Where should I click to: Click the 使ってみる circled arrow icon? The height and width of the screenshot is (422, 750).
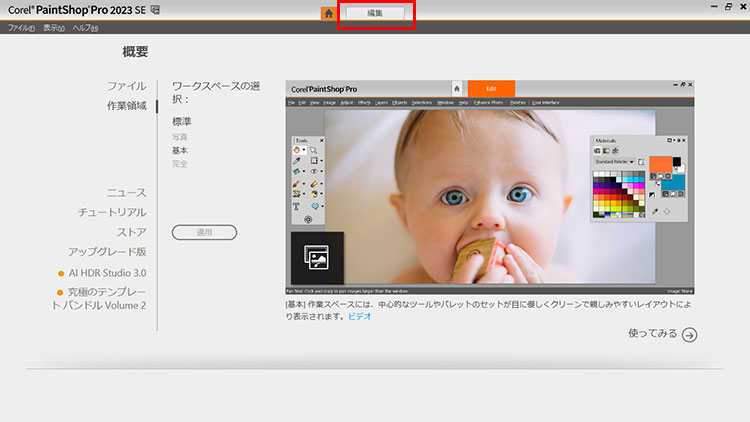(689, 335)
